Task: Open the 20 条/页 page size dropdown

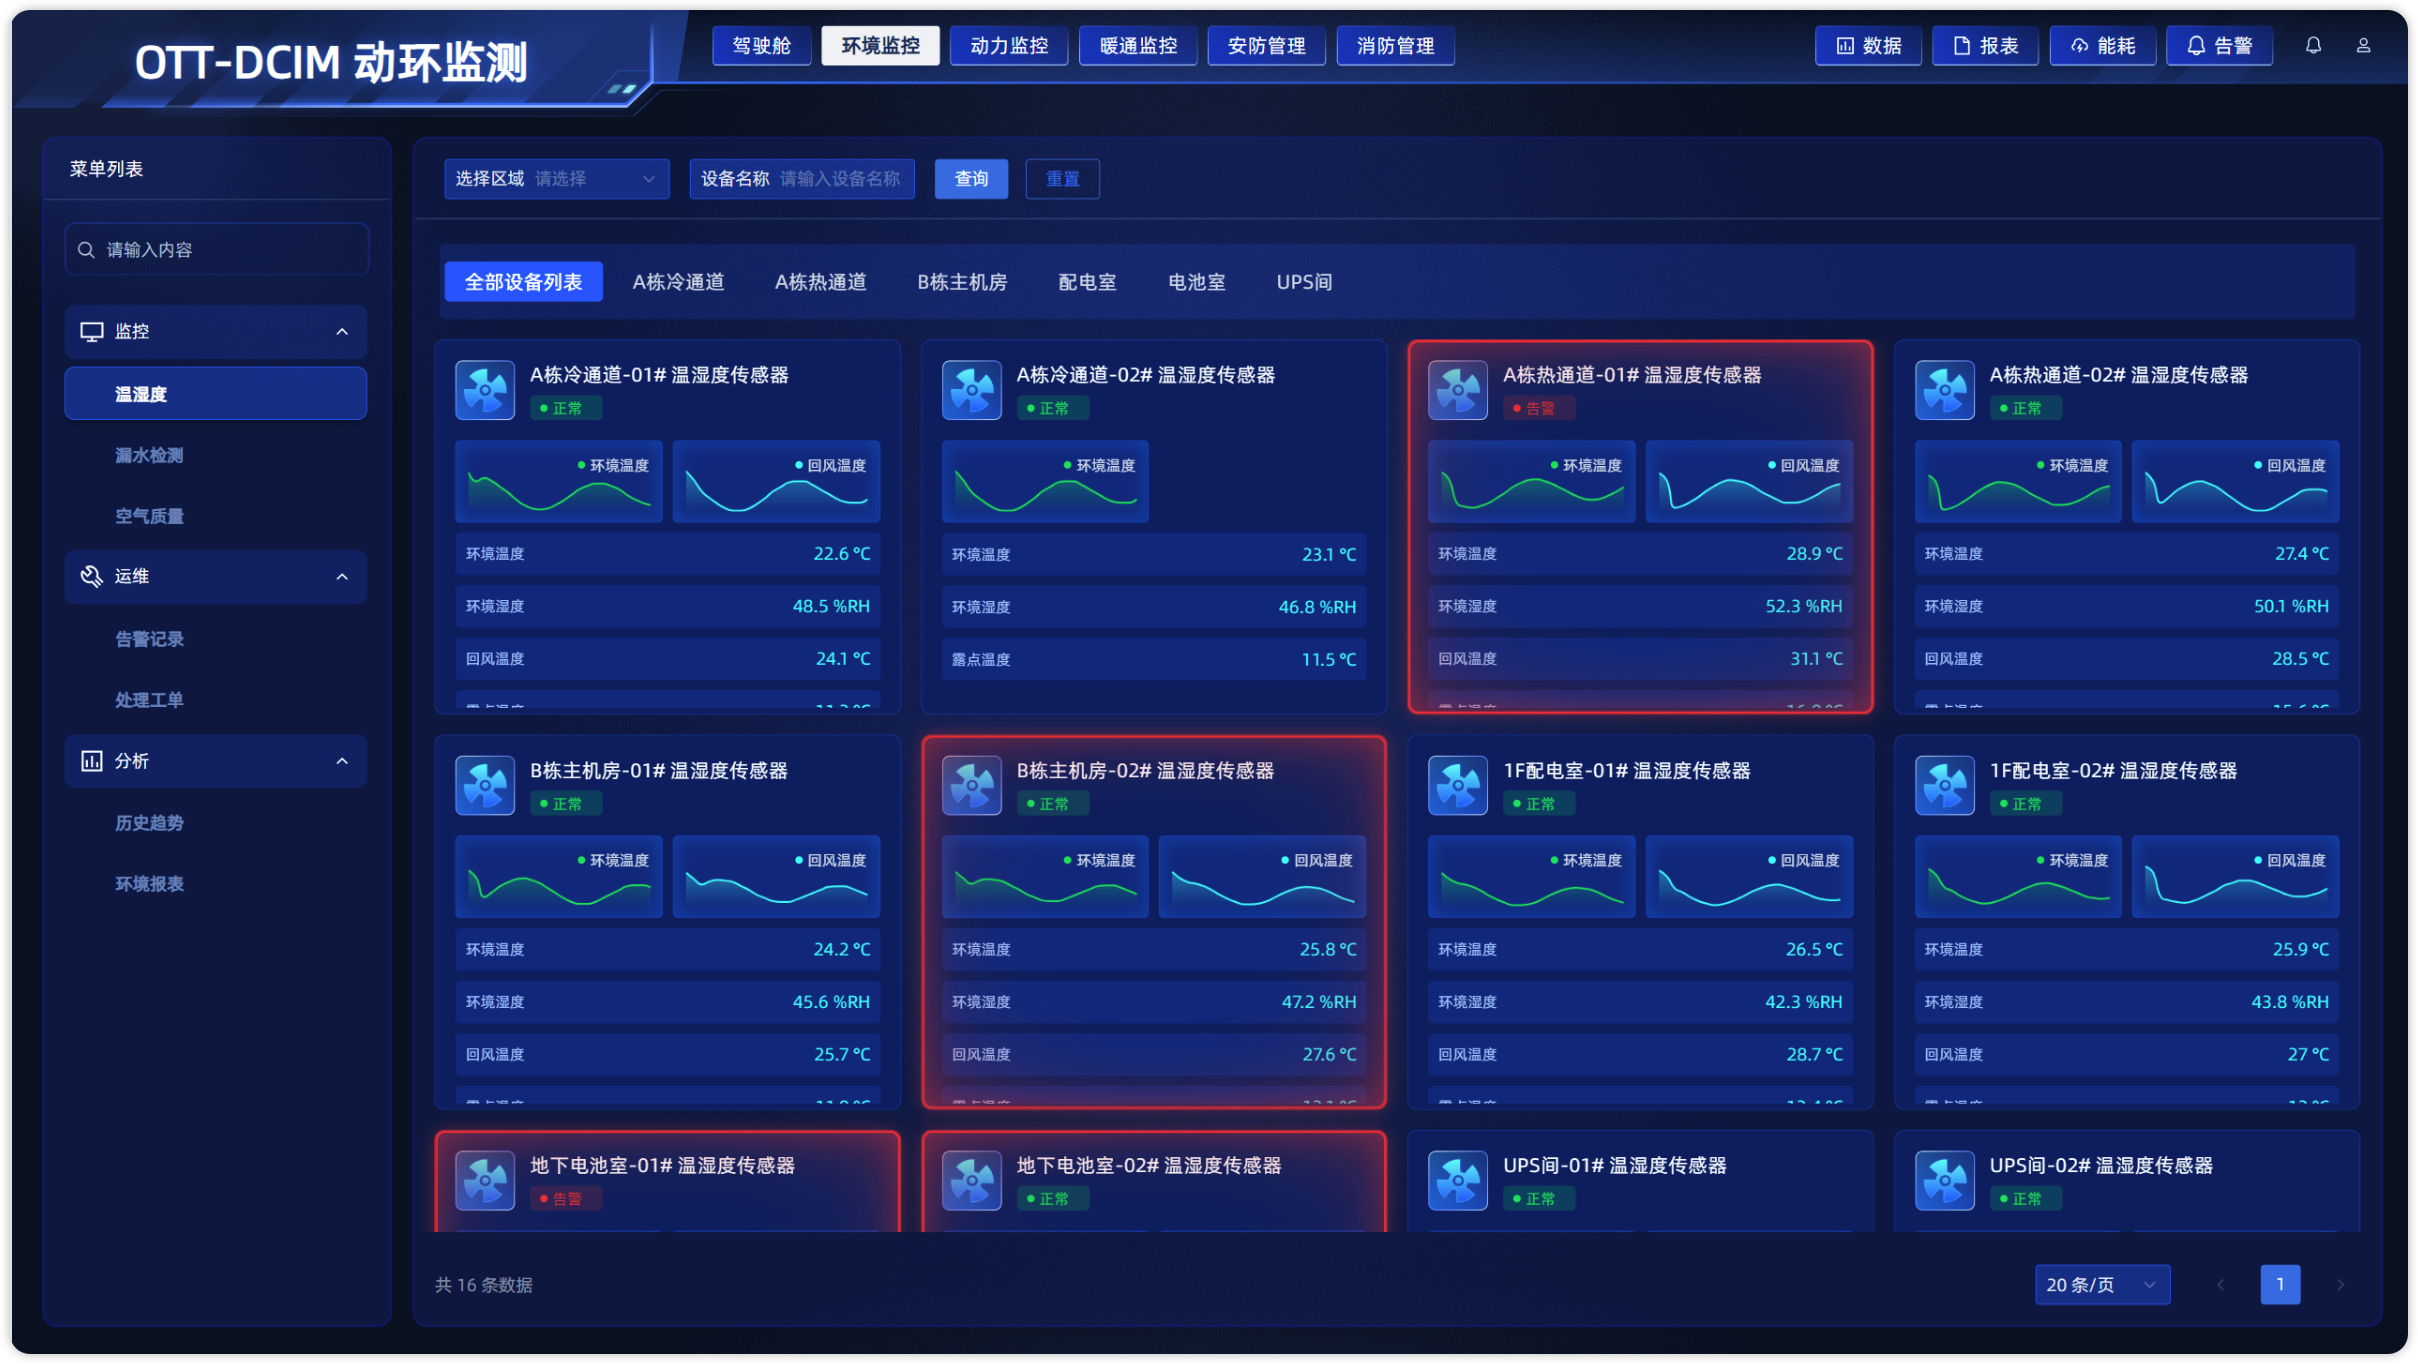Action: point(2102,1285)
